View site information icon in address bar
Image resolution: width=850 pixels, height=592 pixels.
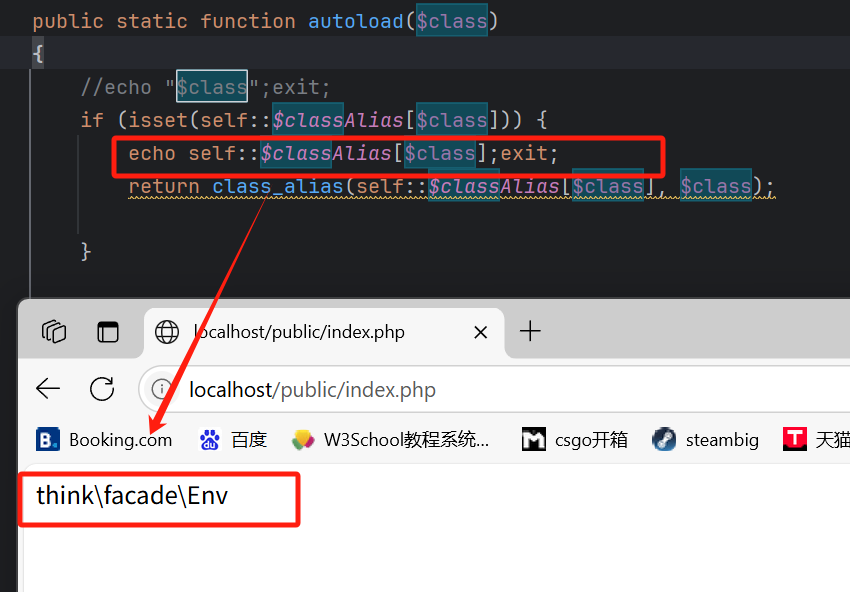click(162, 389)
